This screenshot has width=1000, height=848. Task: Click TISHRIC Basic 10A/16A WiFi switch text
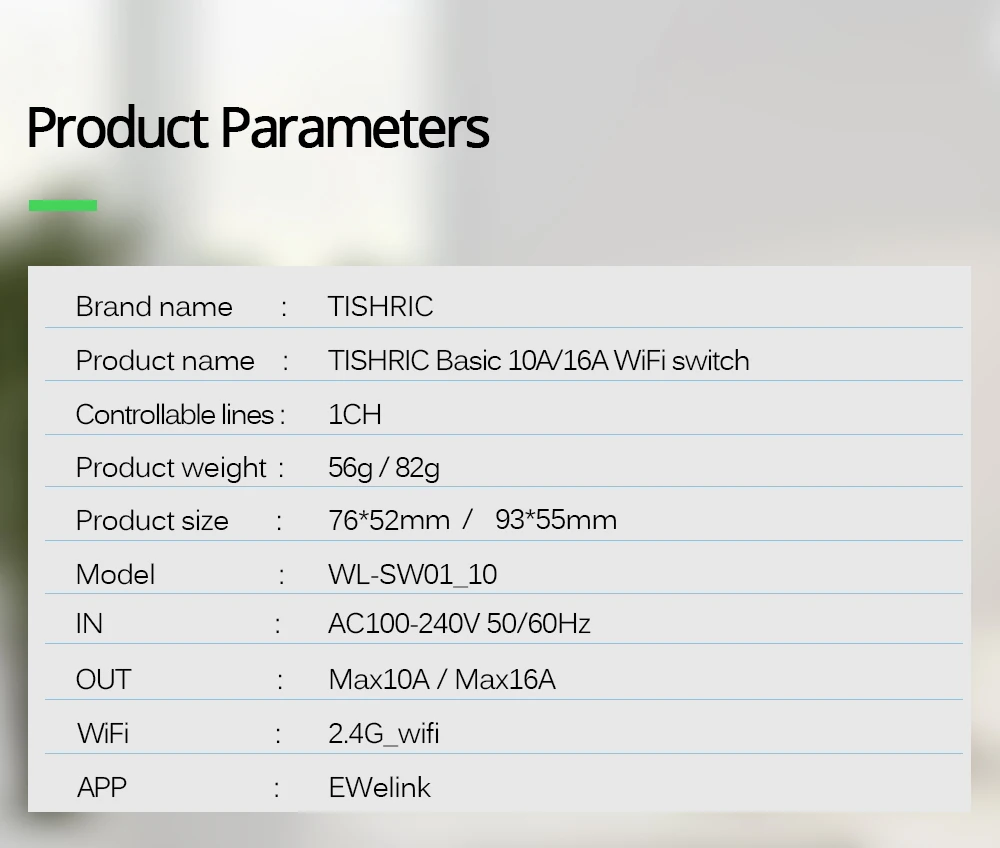coord(538,361)
